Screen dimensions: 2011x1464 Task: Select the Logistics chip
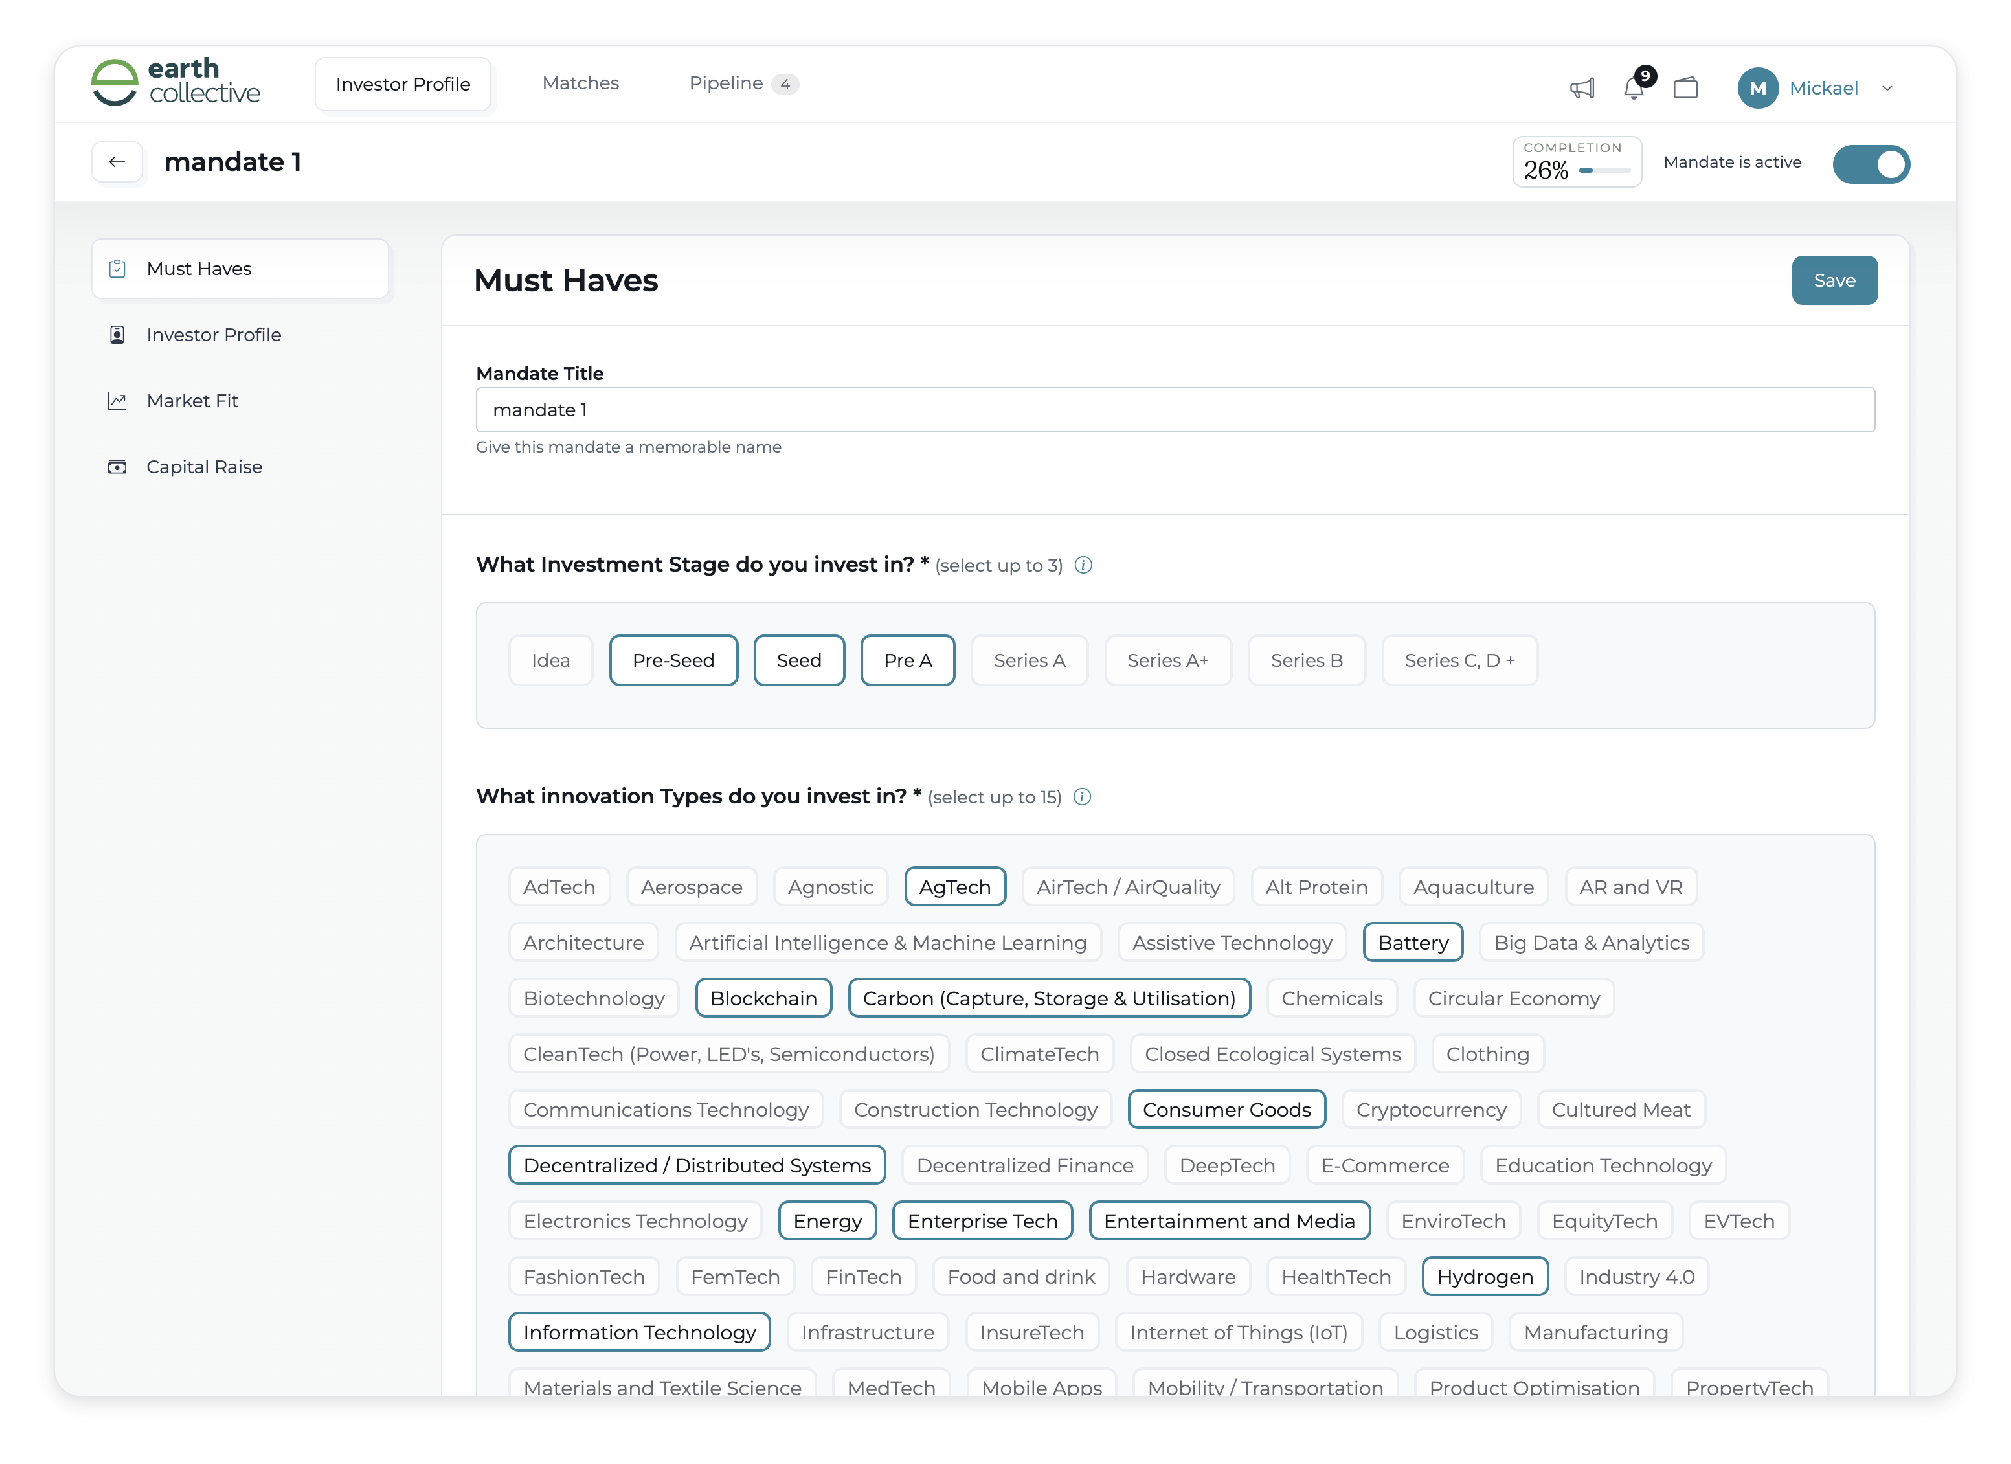(1435, 1332)
